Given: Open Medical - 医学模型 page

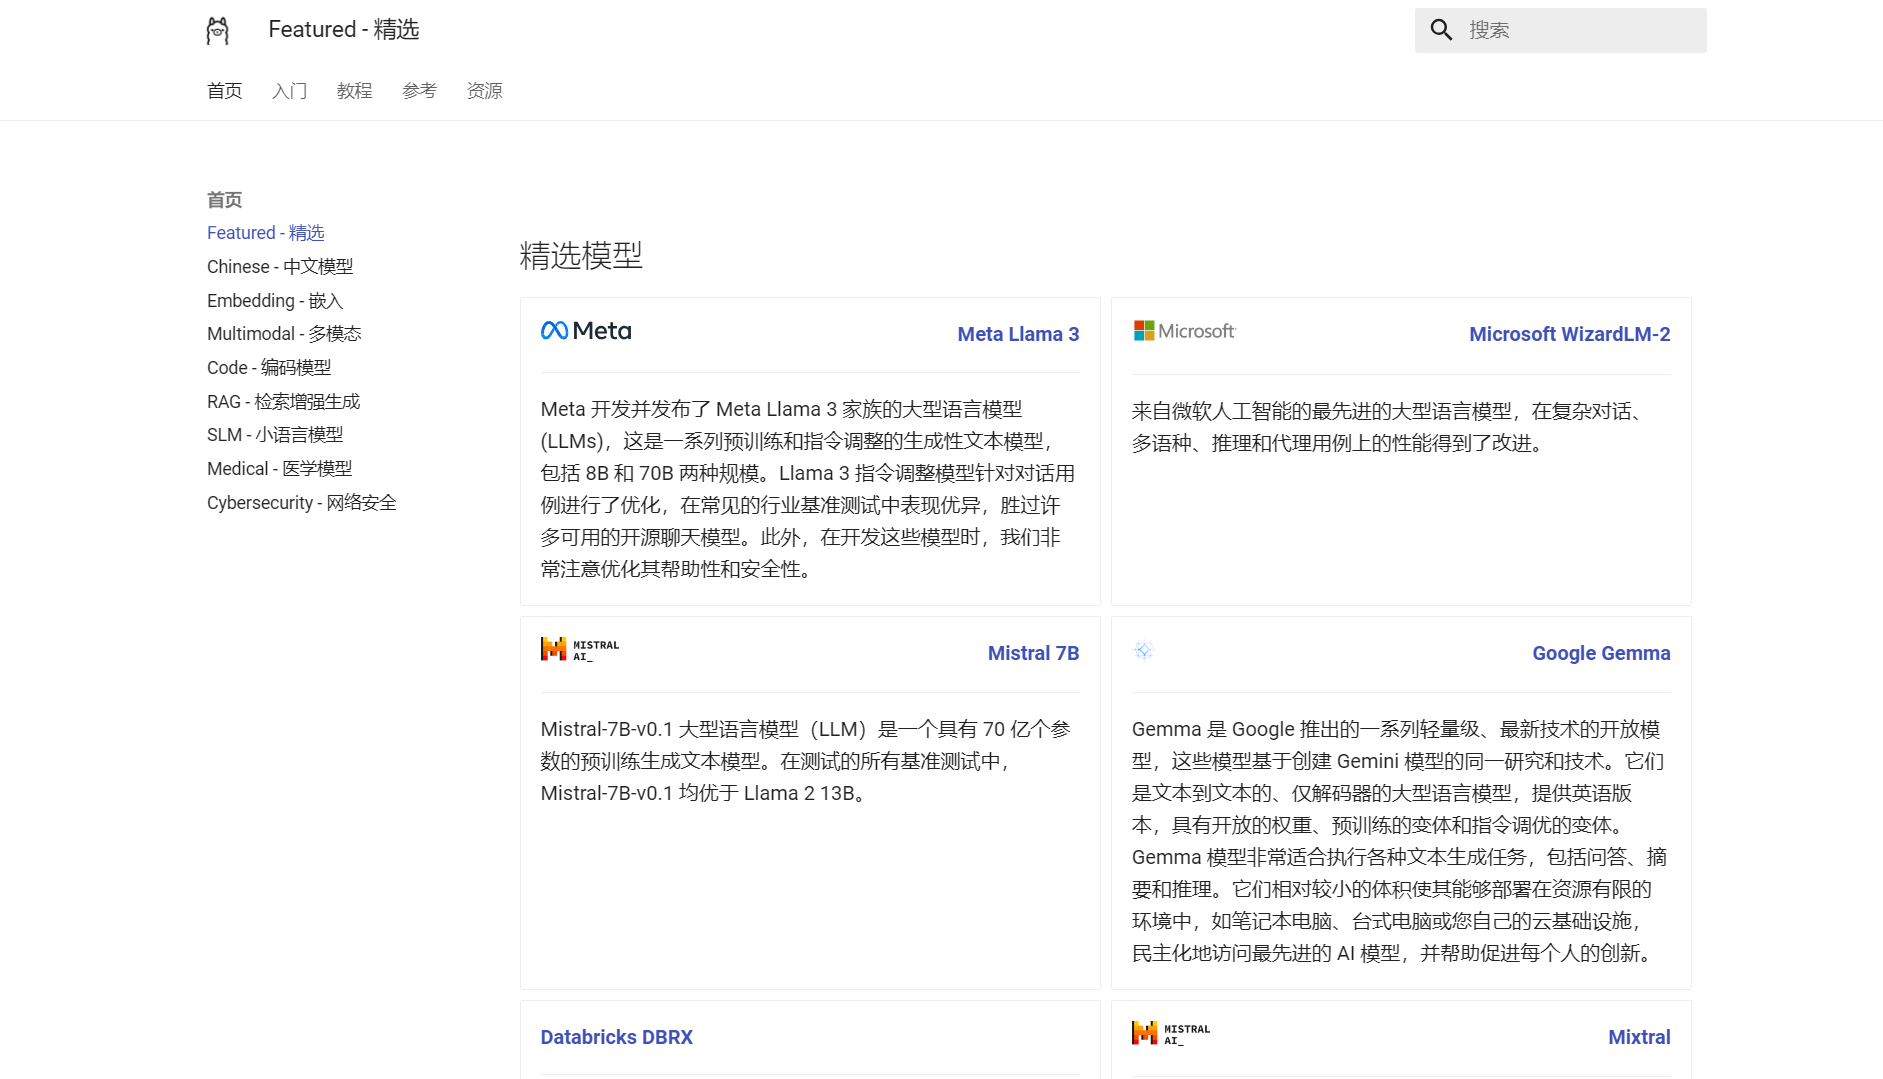Looking at the screenshot, I should 280,469.
